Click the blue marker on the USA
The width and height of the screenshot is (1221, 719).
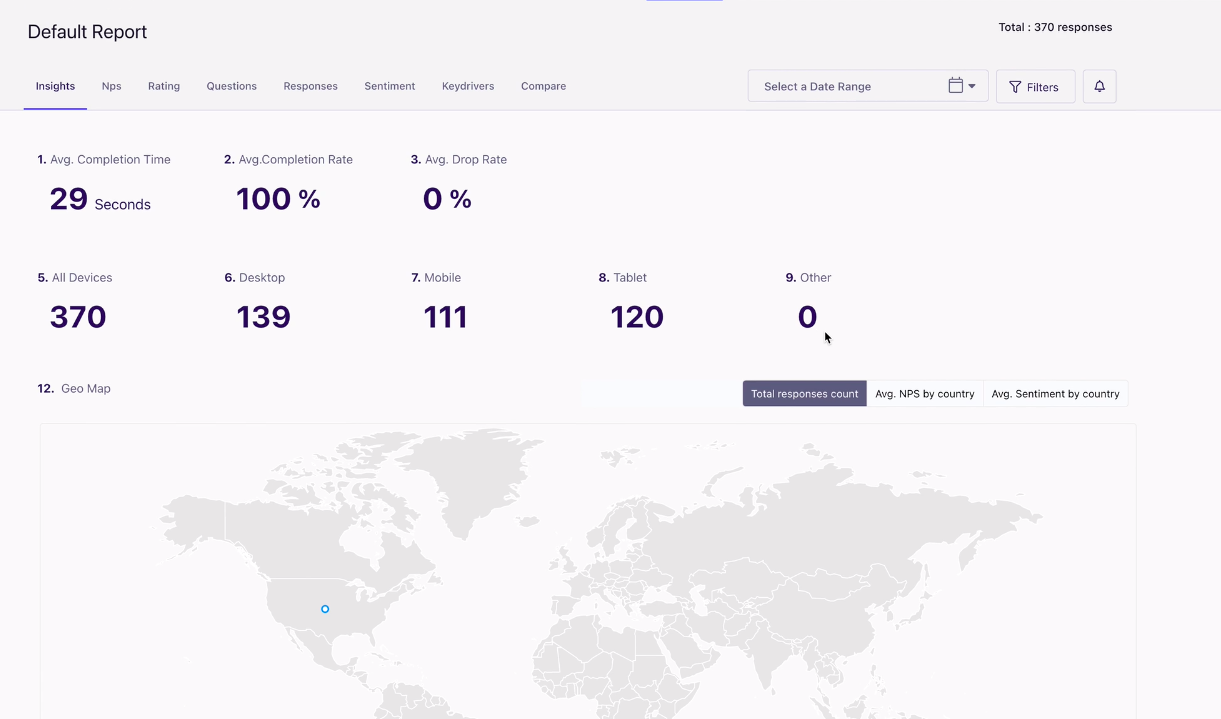(x=325, y=609)
